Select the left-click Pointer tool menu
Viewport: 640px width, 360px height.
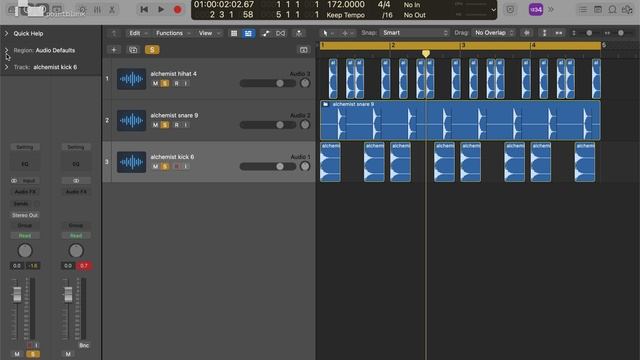point(328,33)
